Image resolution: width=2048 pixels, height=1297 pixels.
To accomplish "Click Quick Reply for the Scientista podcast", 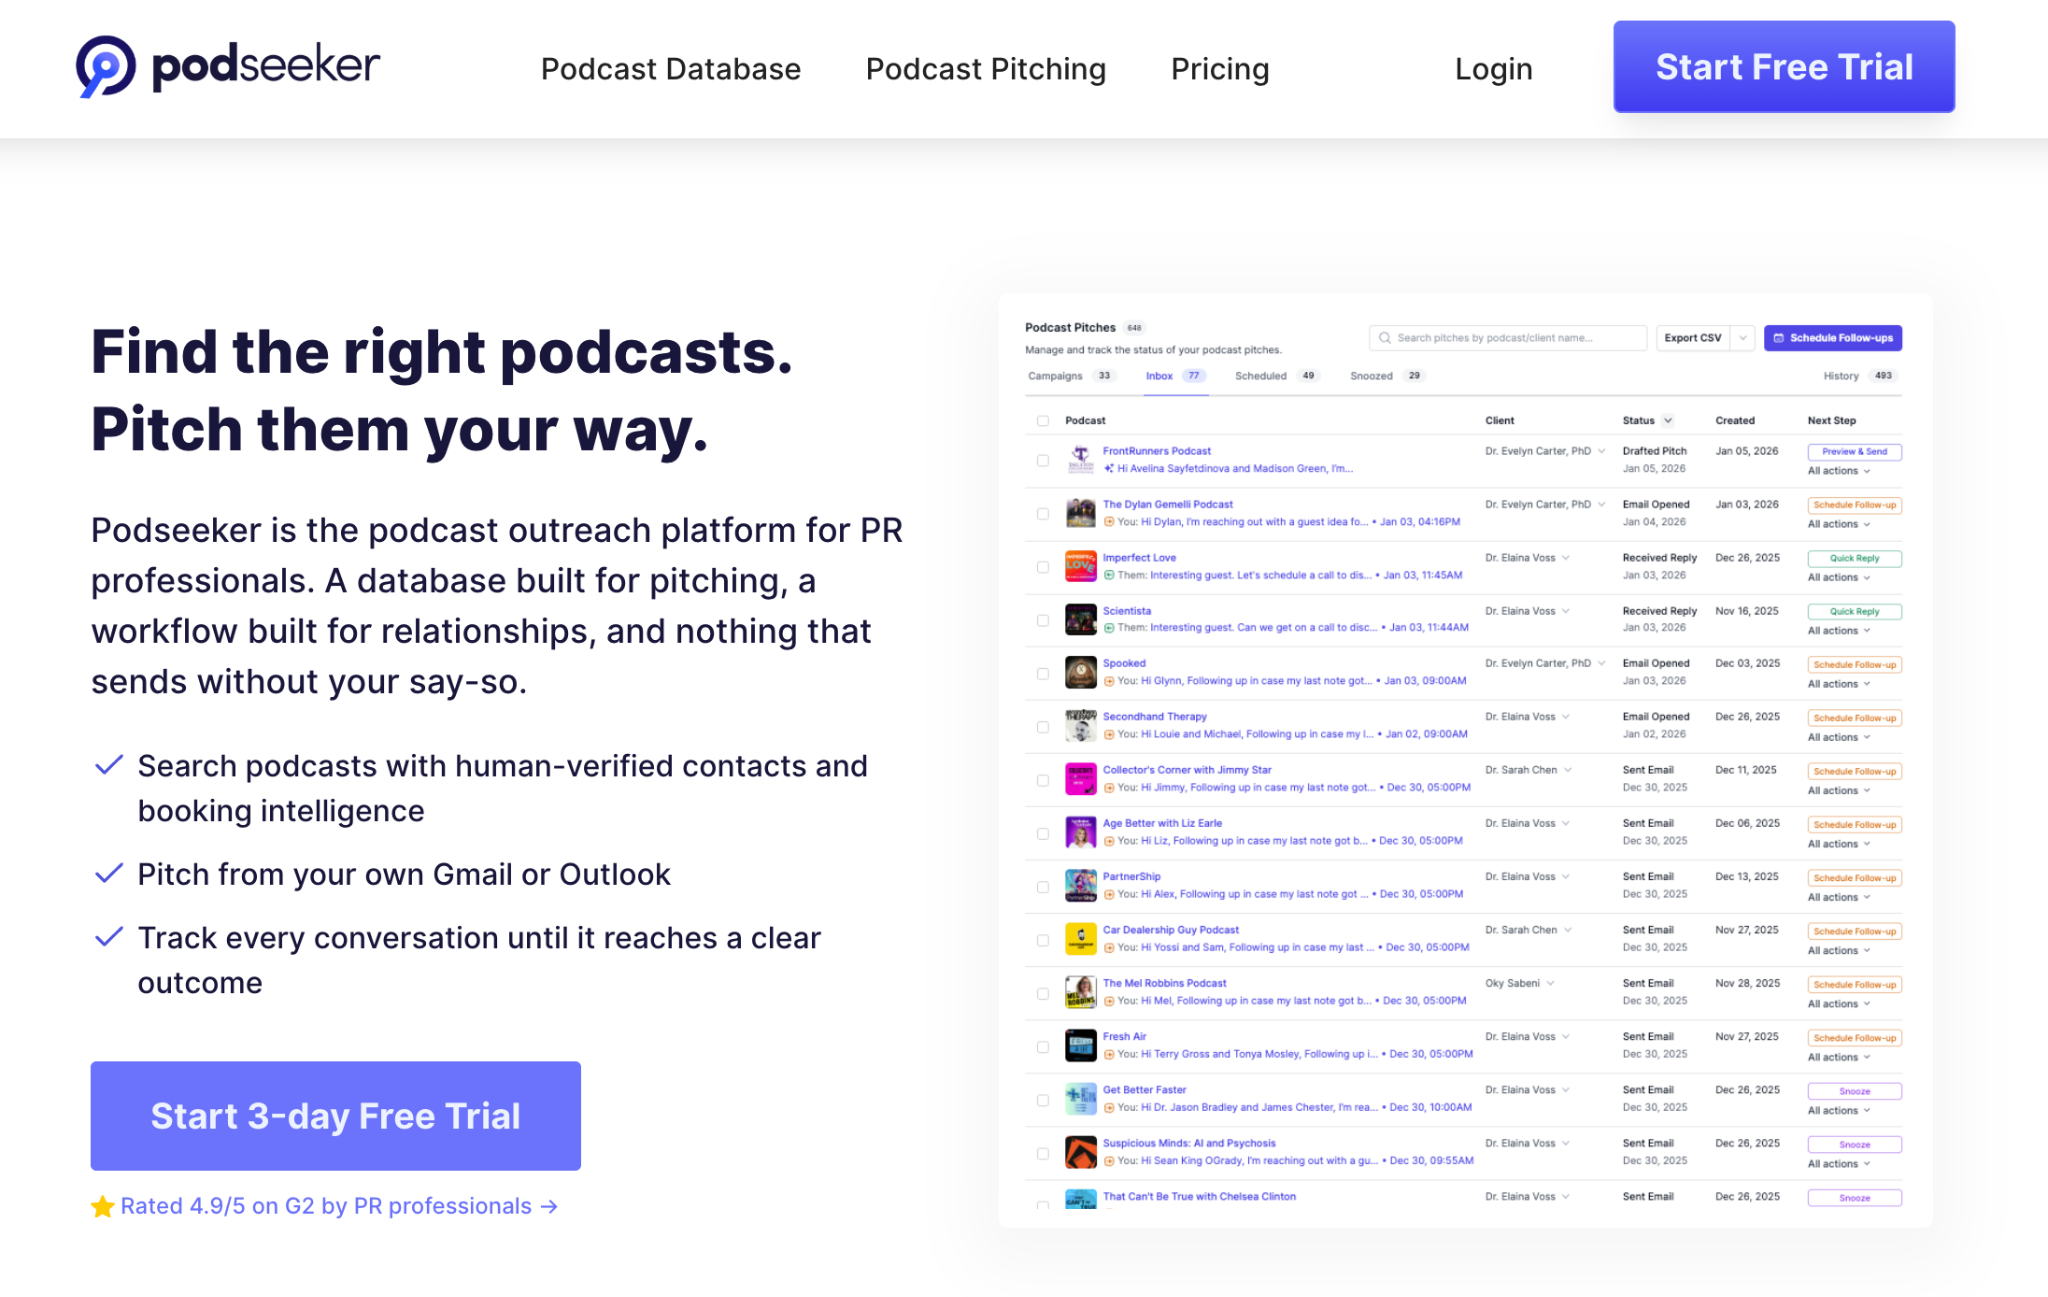I will [x=1854, y=610].
